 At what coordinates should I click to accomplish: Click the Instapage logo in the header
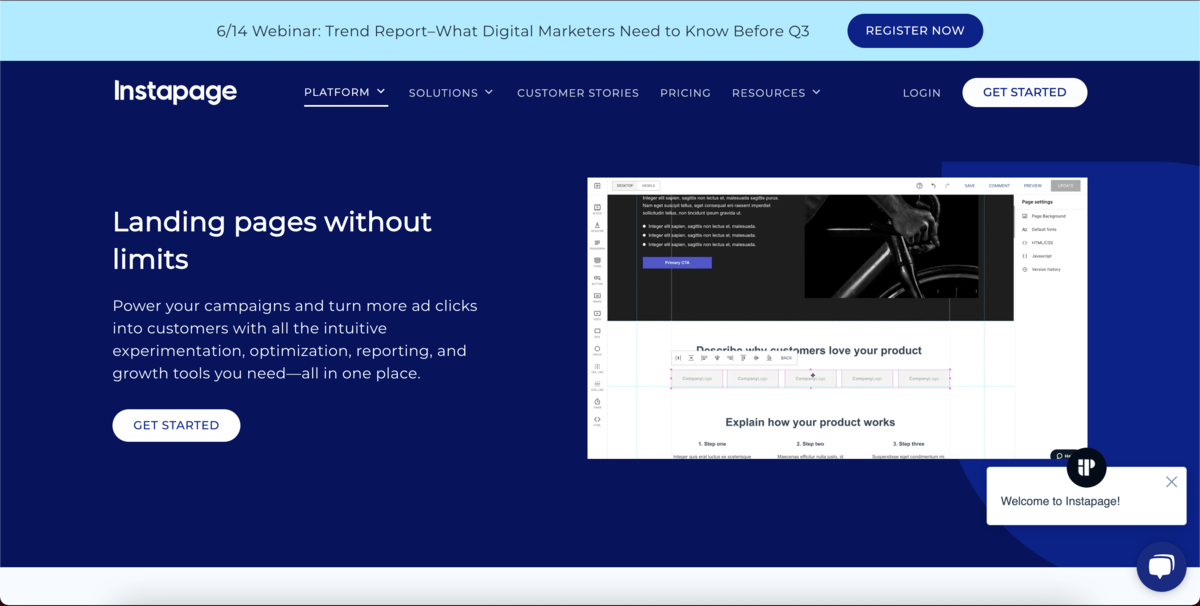point(175,92)
